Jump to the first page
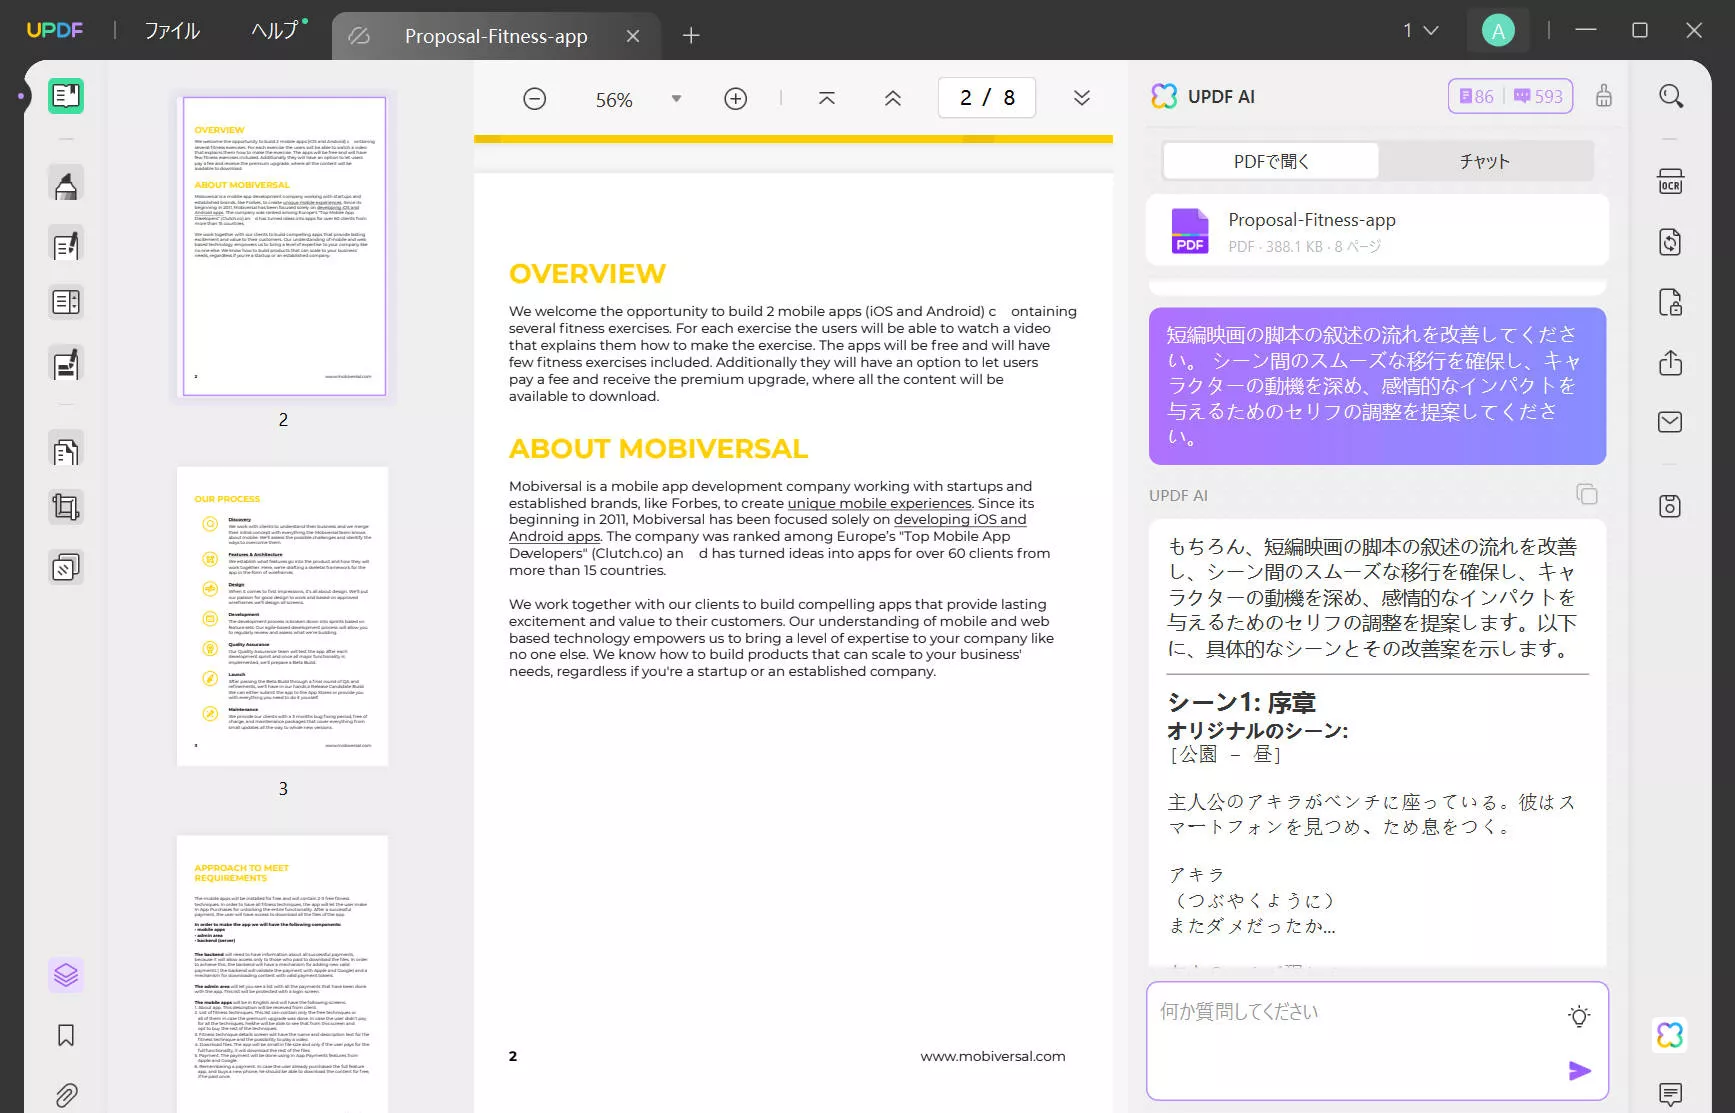The image size is (1735, 1113). (827, 98)
